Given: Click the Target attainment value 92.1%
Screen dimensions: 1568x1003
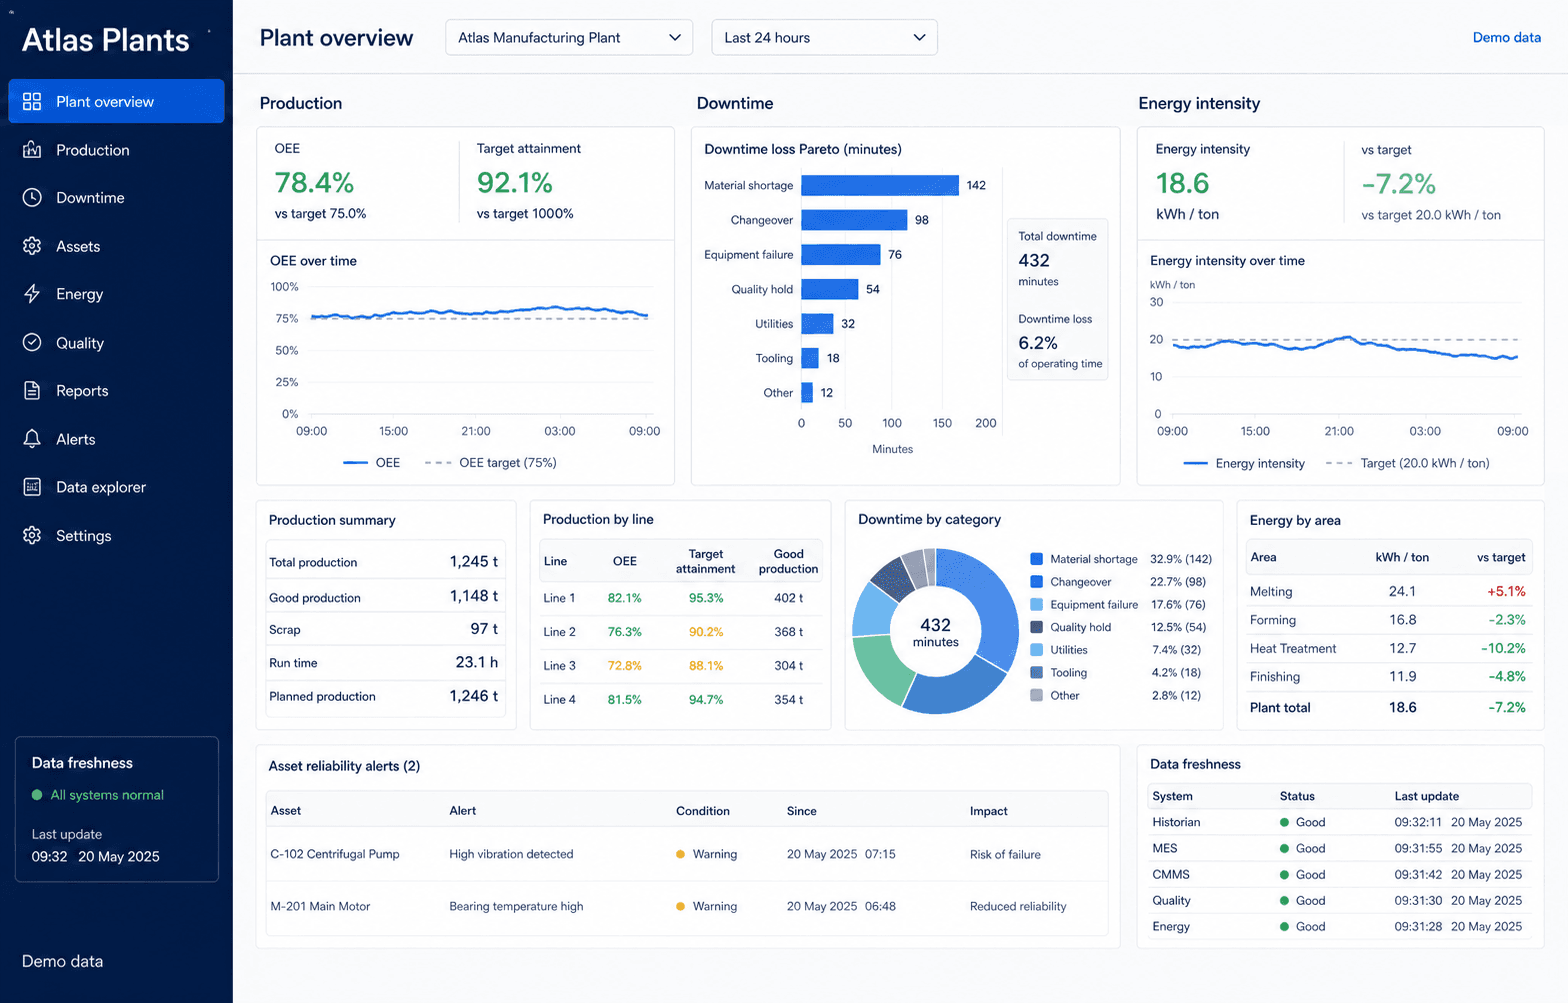Looking at the screenshot, I should coord(515,183).
